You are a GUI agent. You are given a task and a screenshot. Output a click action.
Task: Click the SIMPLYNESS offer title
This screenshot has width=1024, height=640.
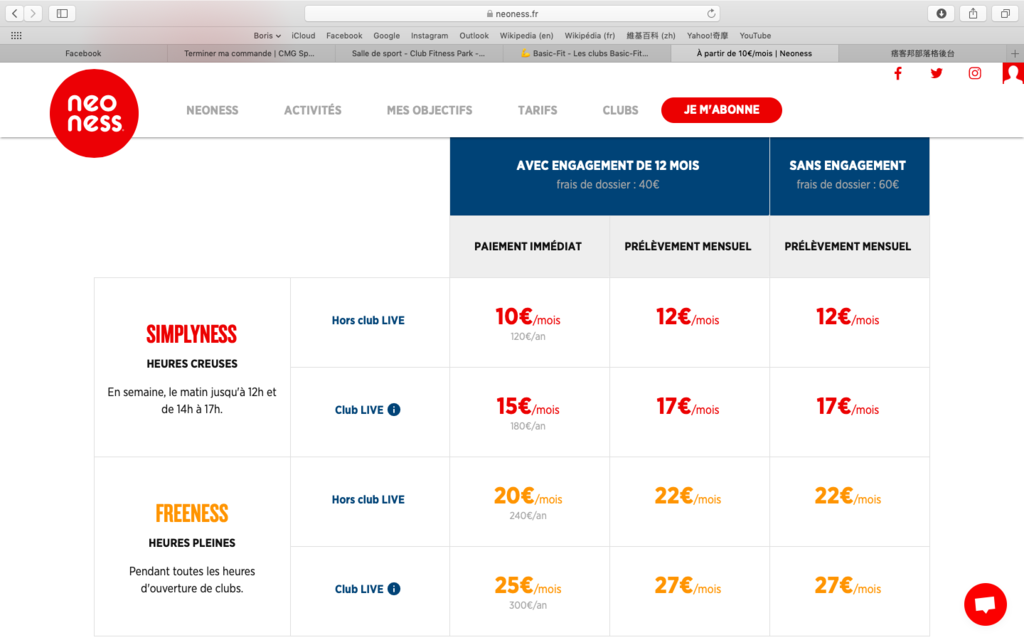coord(191,334)
